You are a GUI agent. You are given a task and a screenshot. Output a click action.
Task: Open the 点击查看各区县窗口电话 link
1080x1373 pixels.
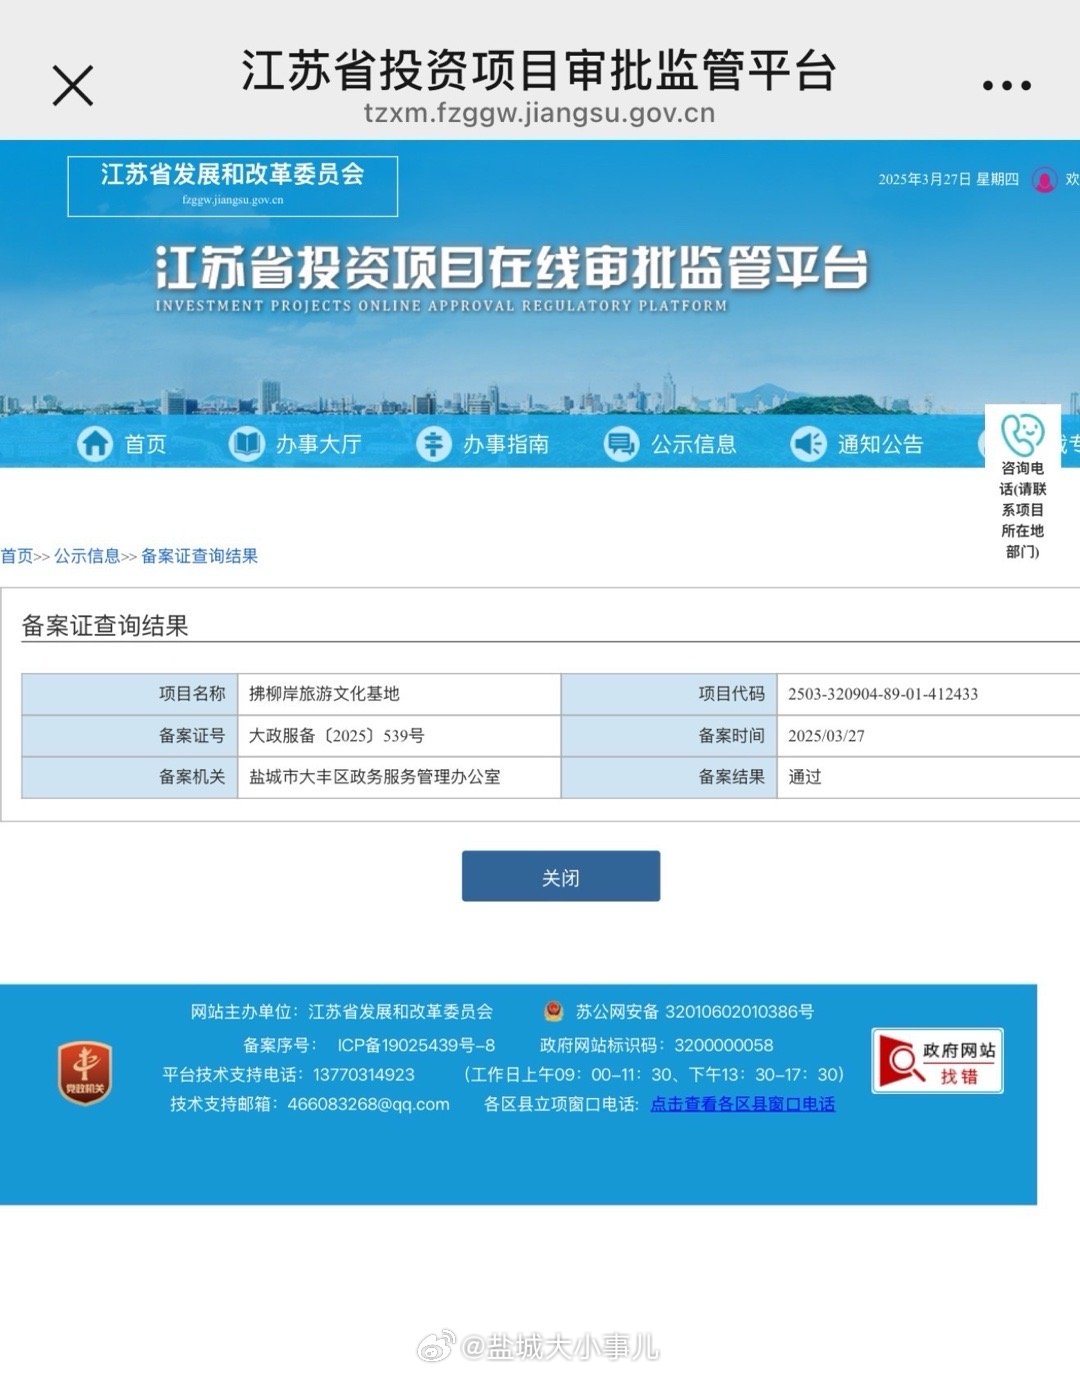pyautogui.click(x=742, y=1104)
